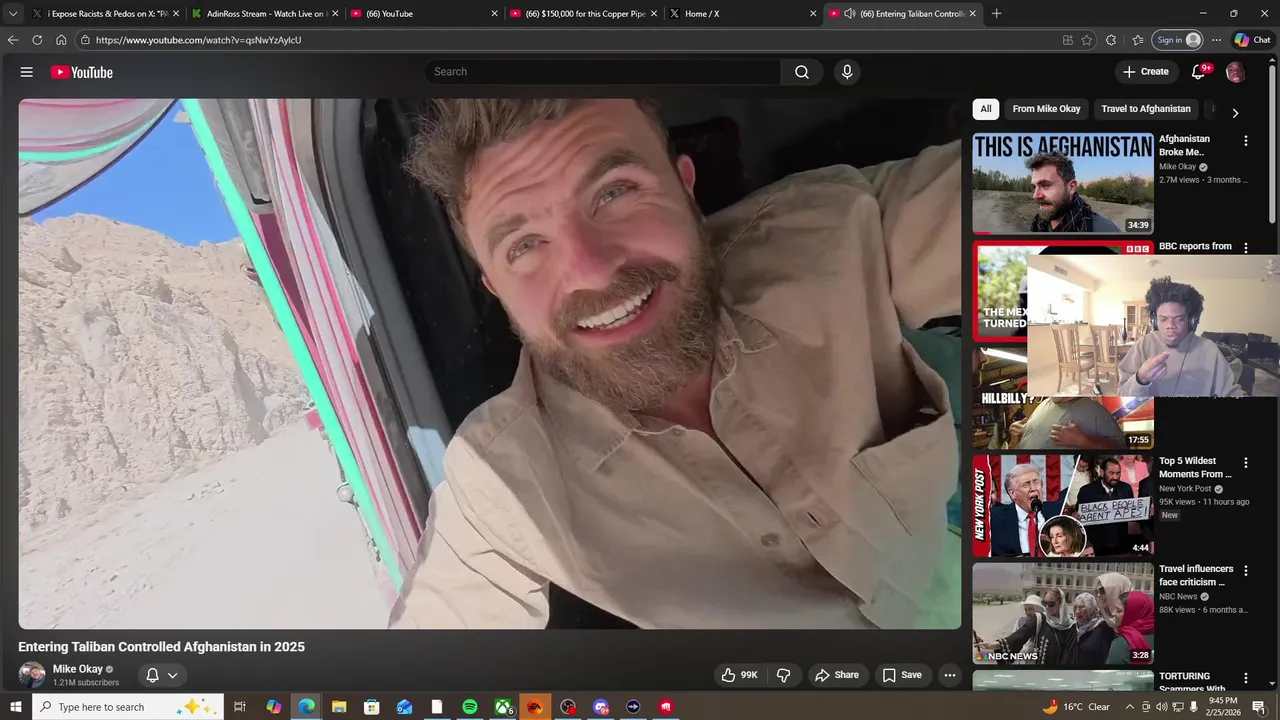This screenshot has height=720, width=1280.
Task: Switch to the Home / X tab
Action: click(742, 14)
